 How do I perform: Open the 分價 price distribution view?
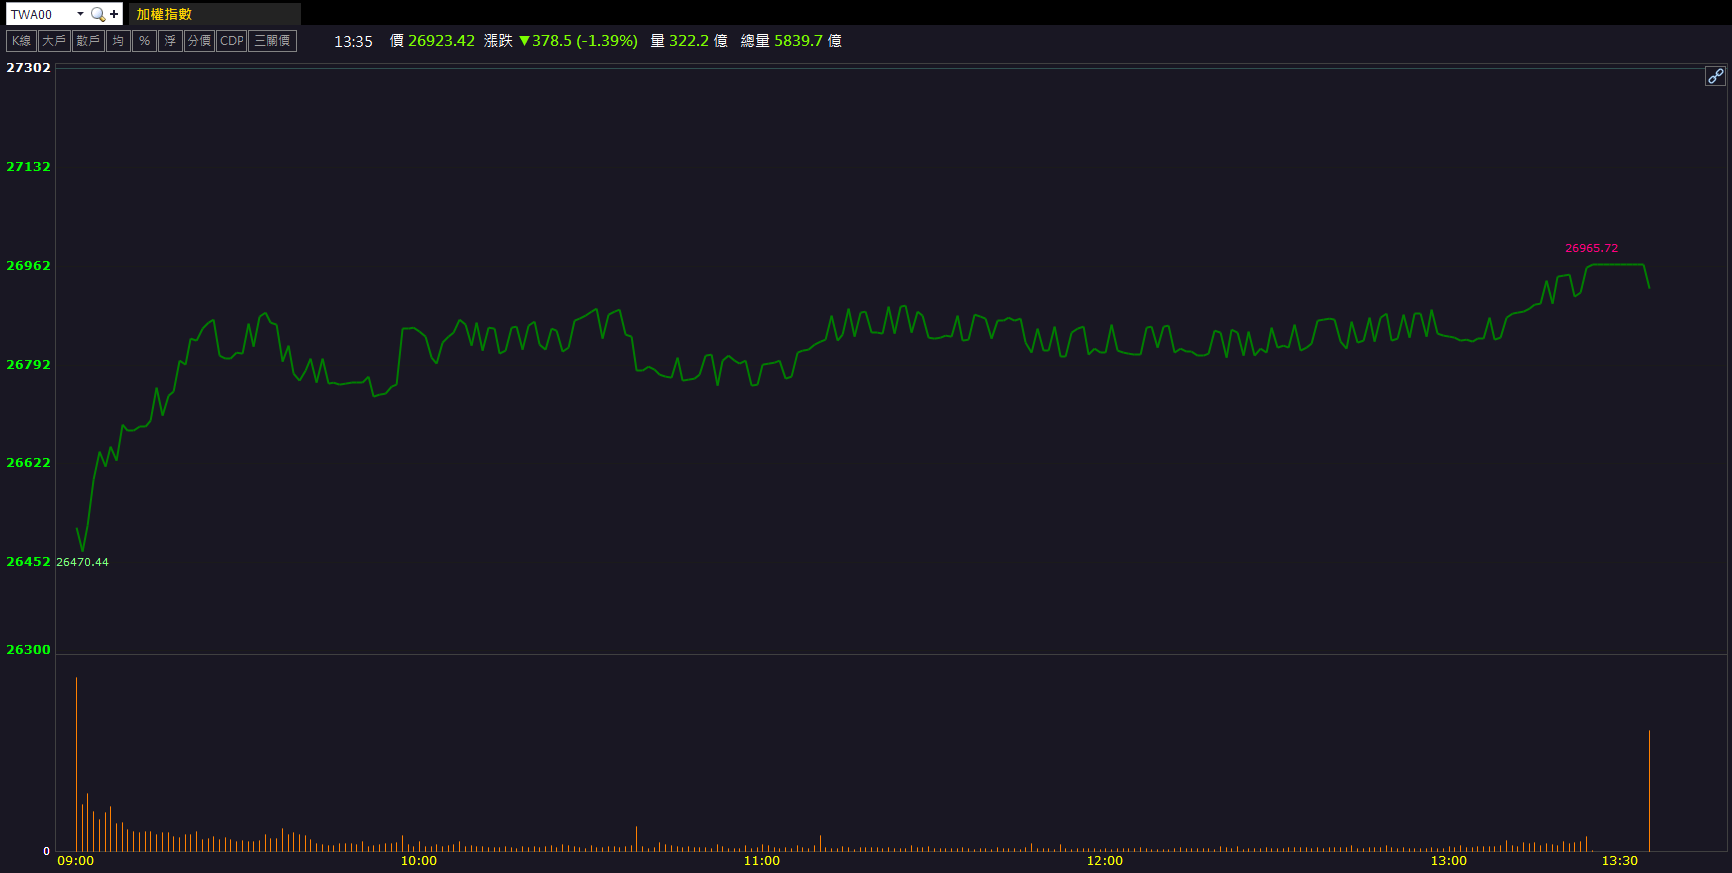199,41
